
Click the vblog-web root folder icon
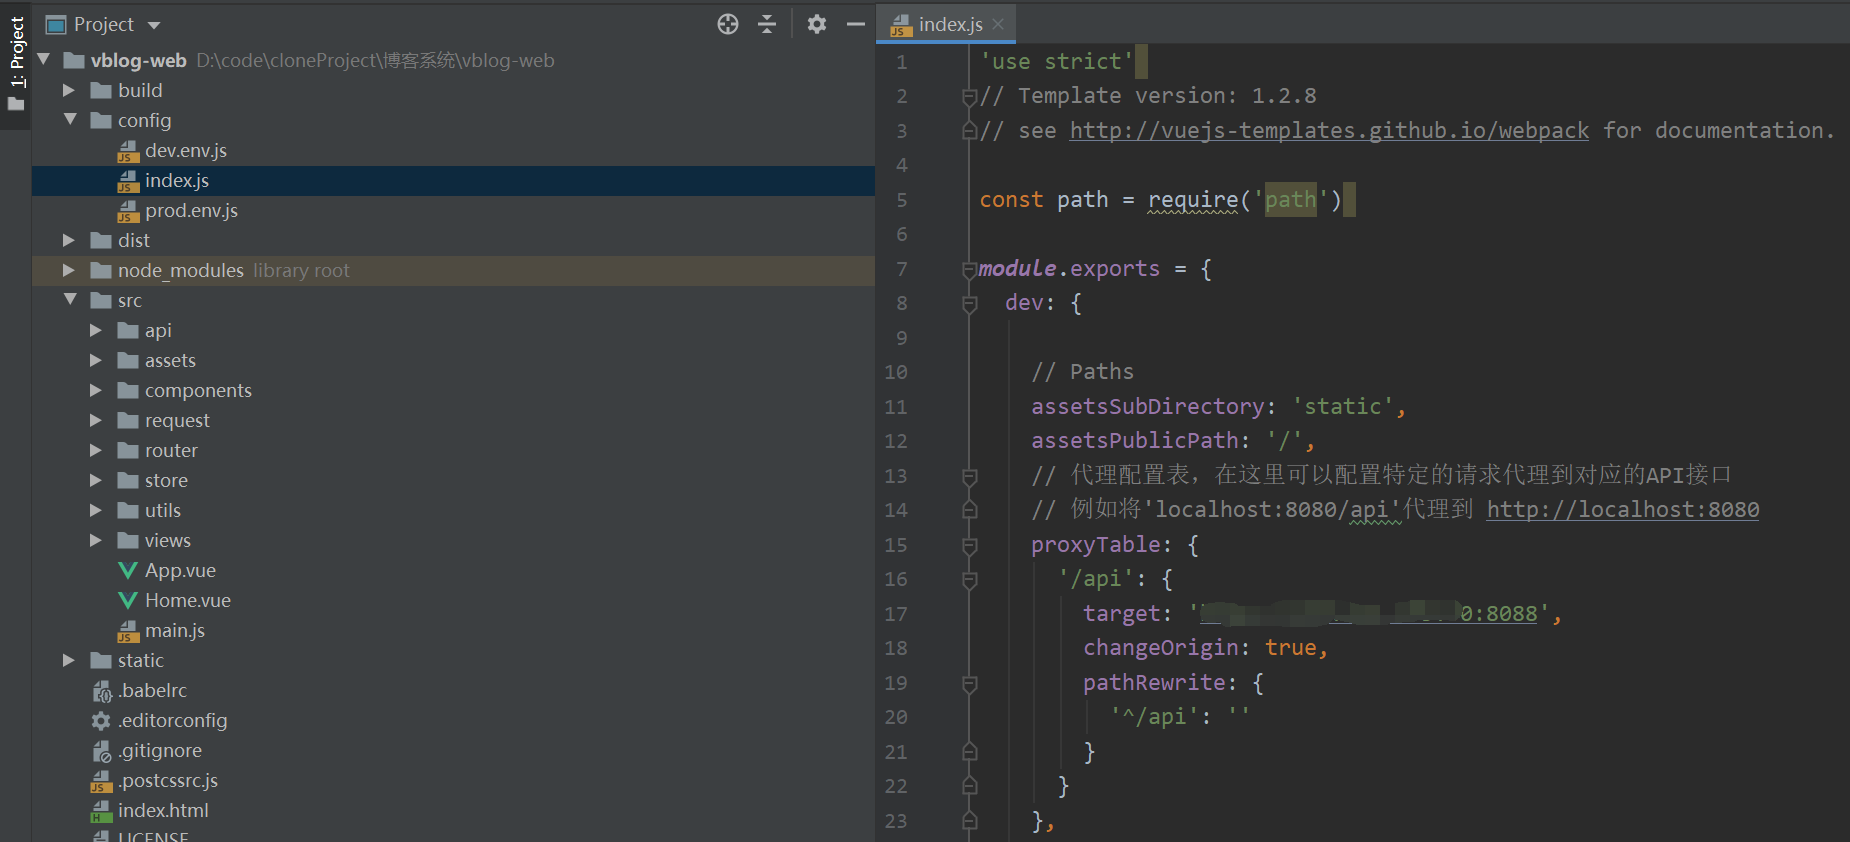coord(74,60)
